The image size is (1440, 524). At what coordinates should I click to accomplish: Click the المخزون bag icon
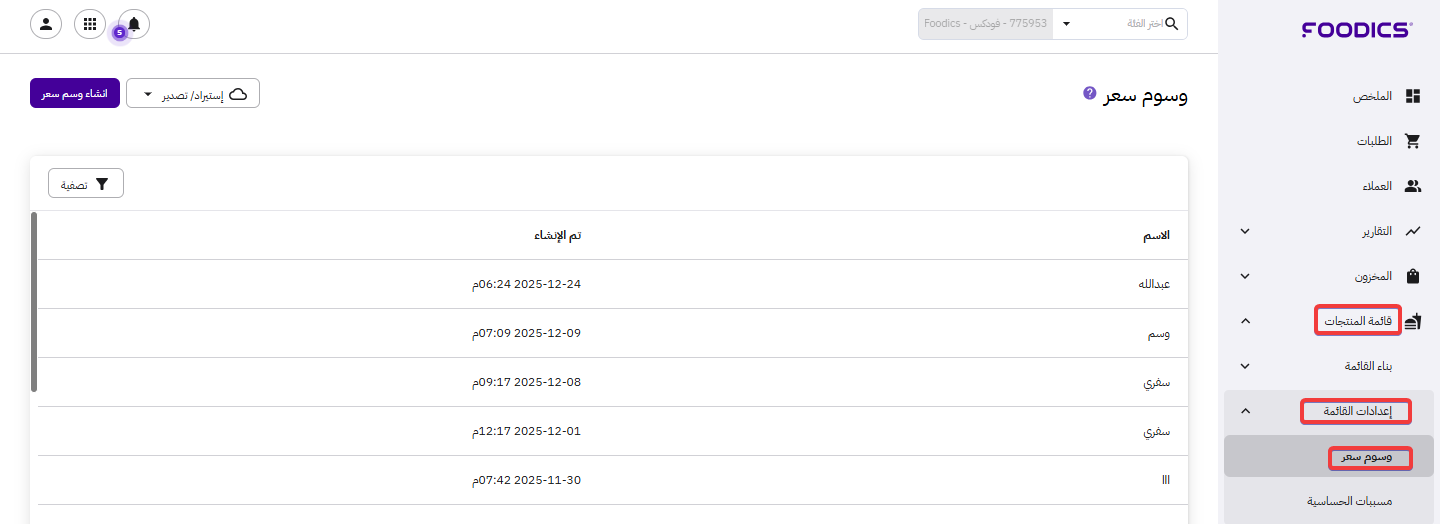click(x=1413, y=276)
